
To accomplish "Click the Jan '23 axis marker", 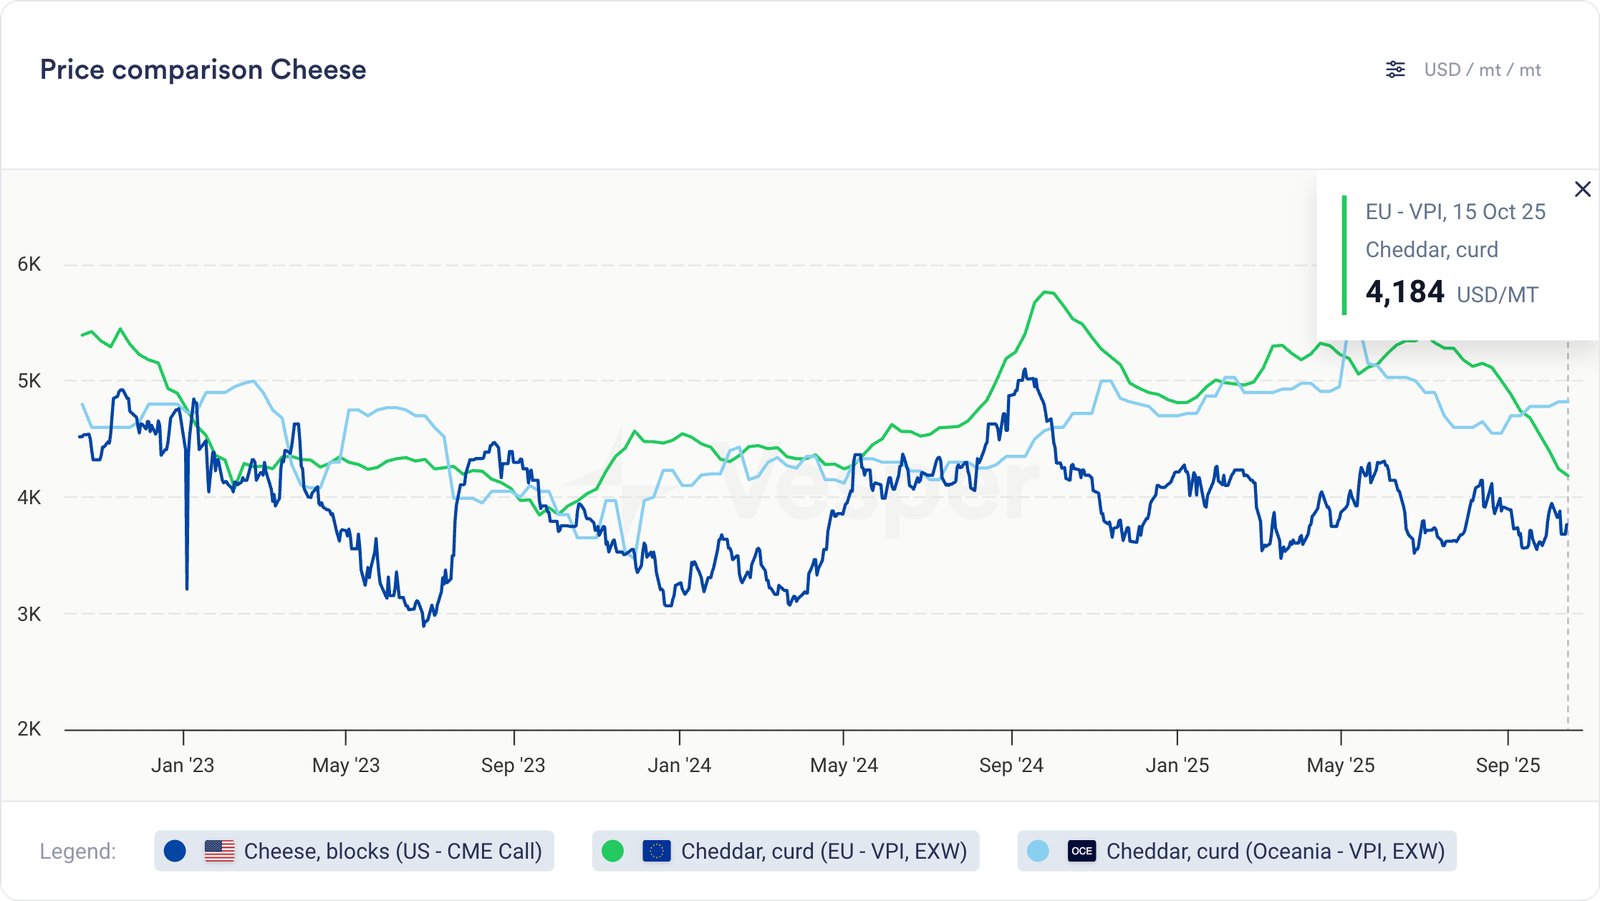I will point(183,765).
